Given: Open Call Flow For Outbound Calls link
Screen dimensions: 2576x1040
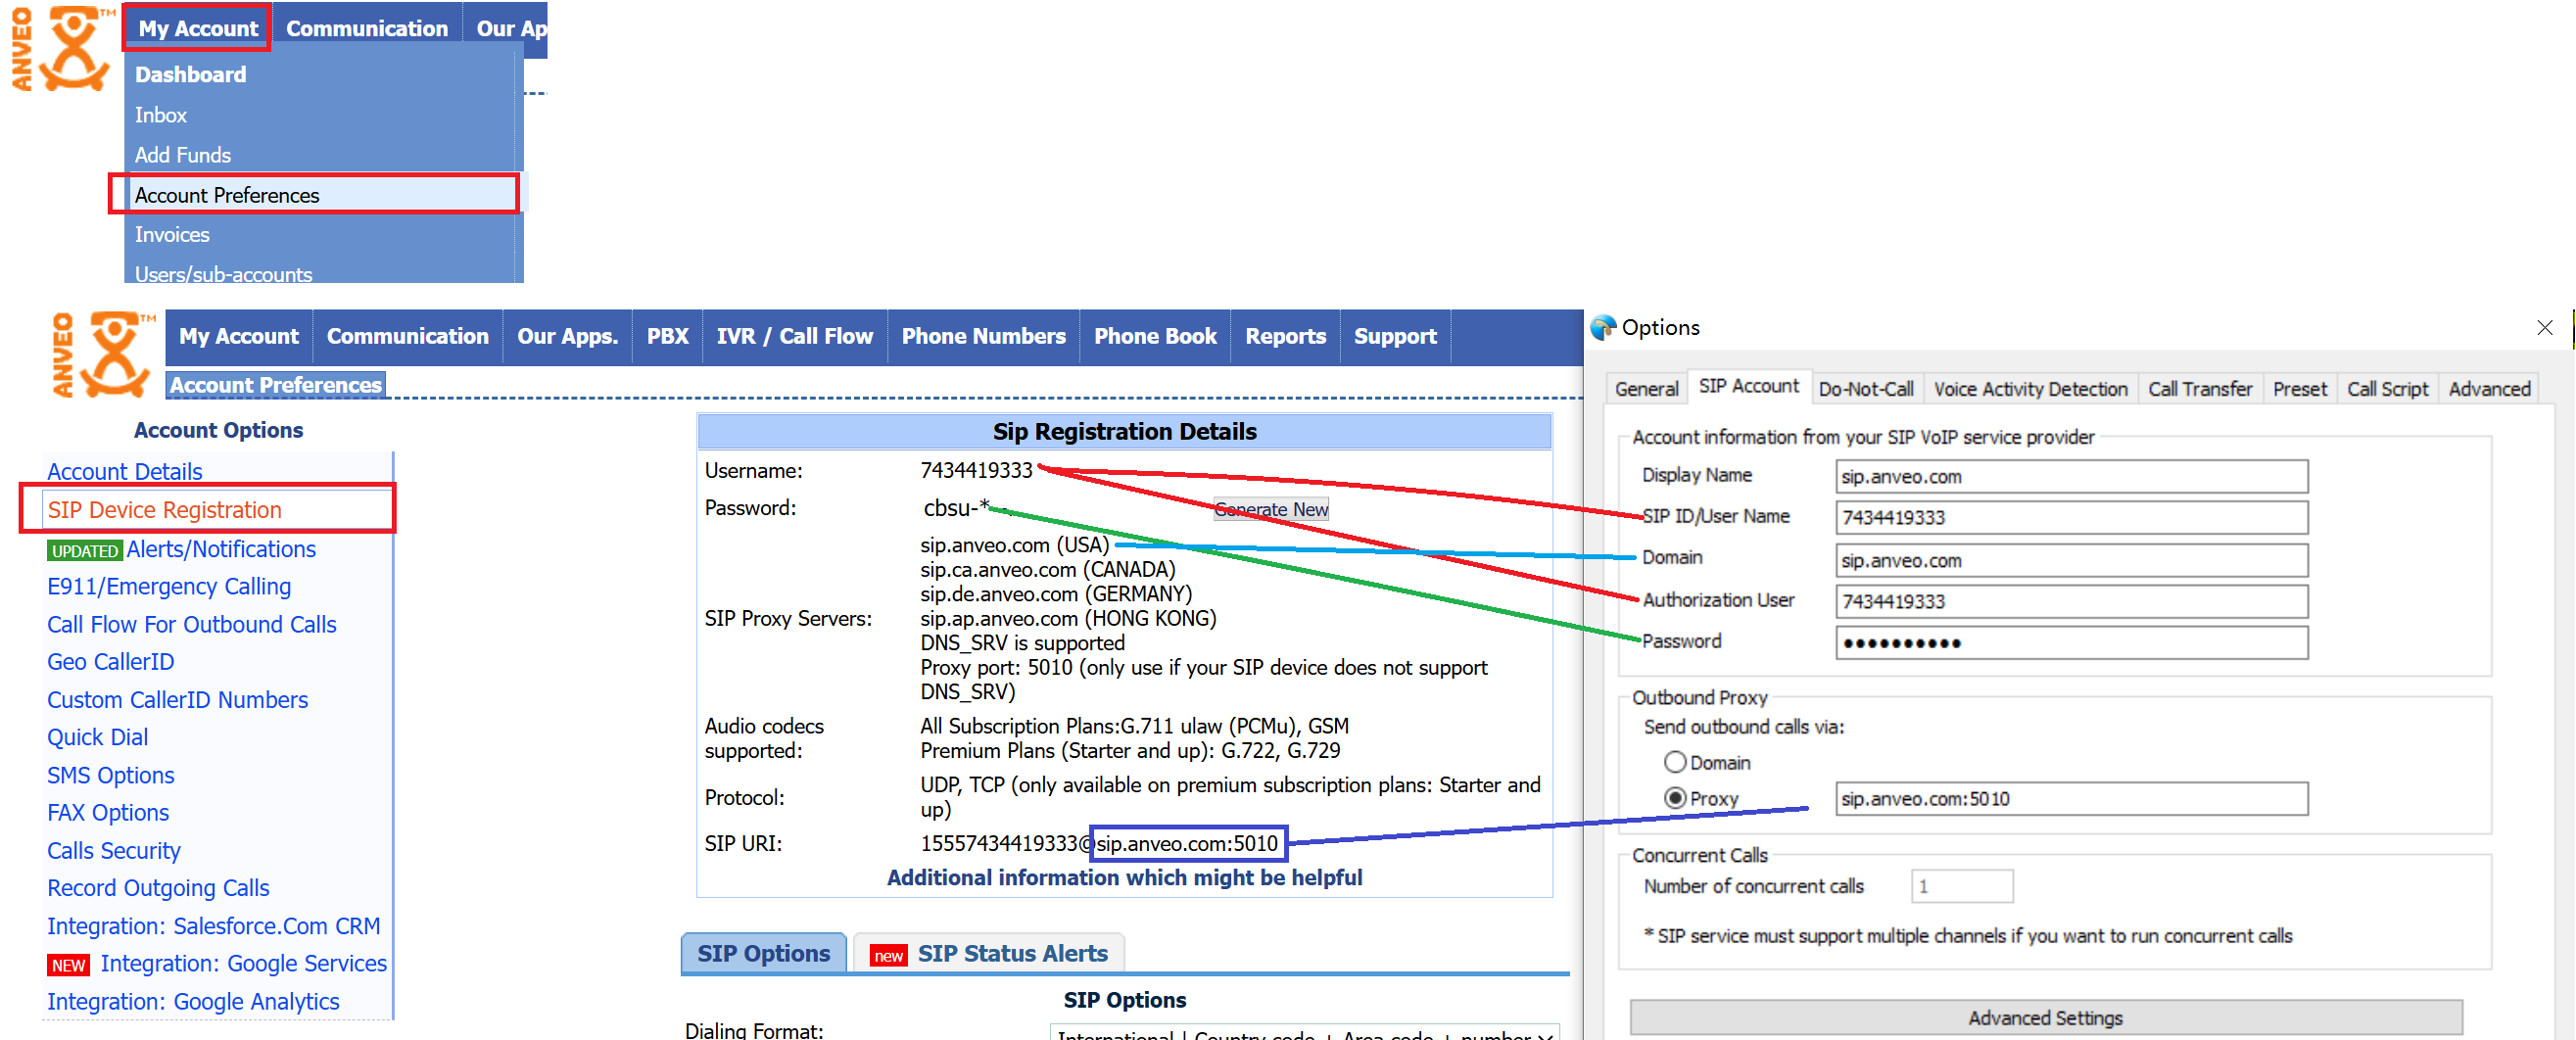Looking at the screenshot, I should [x=192, y=625].
